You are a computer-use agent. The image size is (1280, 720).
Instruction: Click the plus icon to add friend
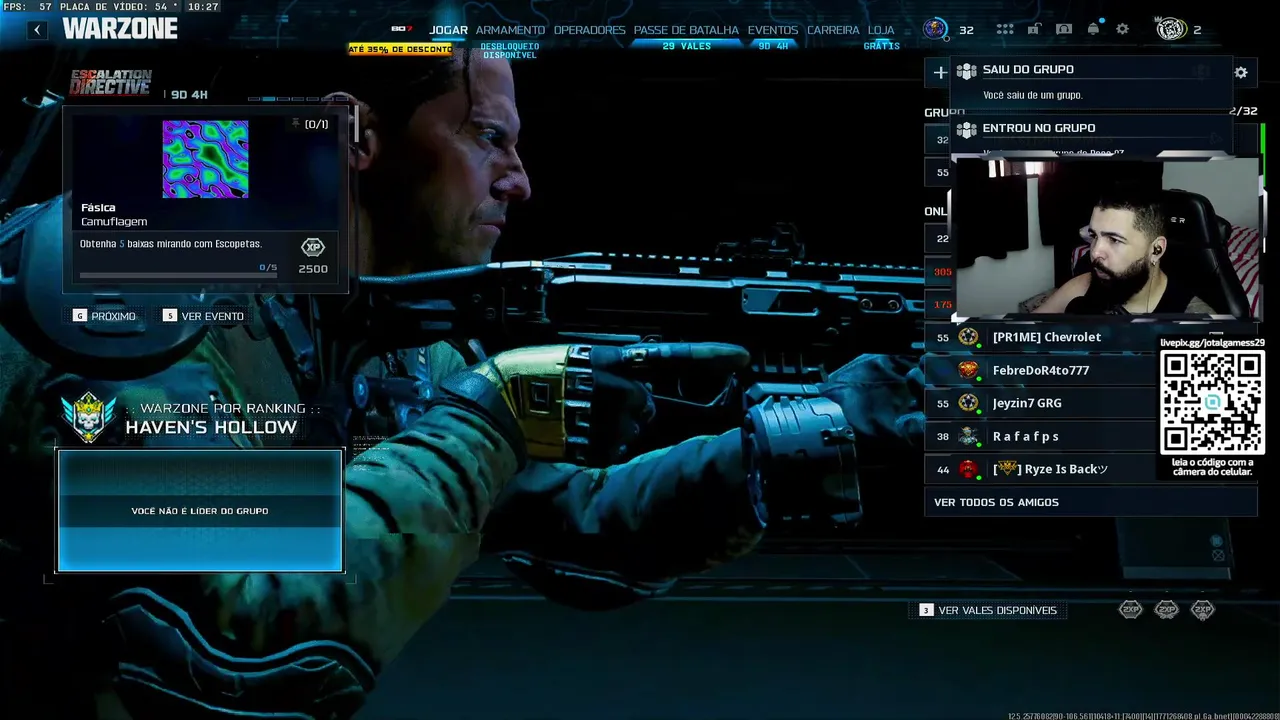coord(940,72)
